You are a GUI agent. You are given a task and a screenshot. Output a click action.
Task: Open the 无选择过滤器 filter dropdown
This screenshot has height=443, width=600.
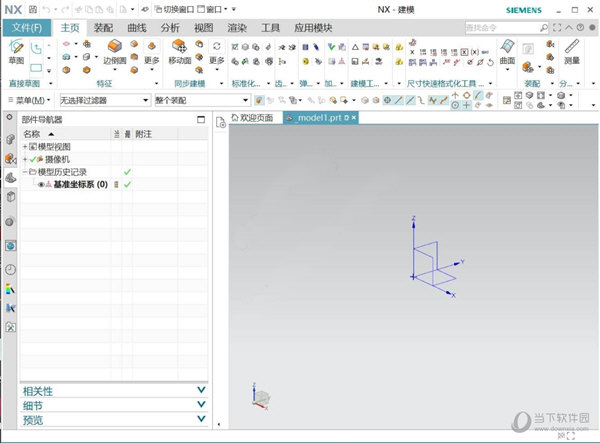click(x=104, y=100)
